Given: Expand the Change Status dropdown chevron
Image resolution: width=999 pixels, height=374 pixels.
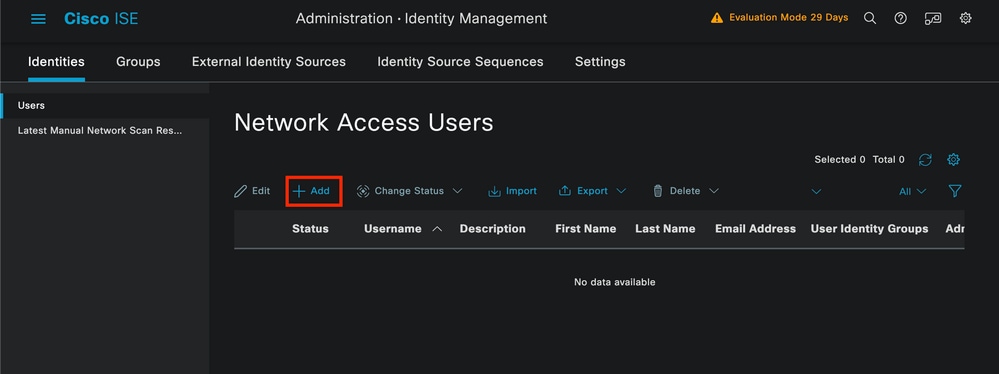Looking at the screenshot, I should click(x=457, y=191).
